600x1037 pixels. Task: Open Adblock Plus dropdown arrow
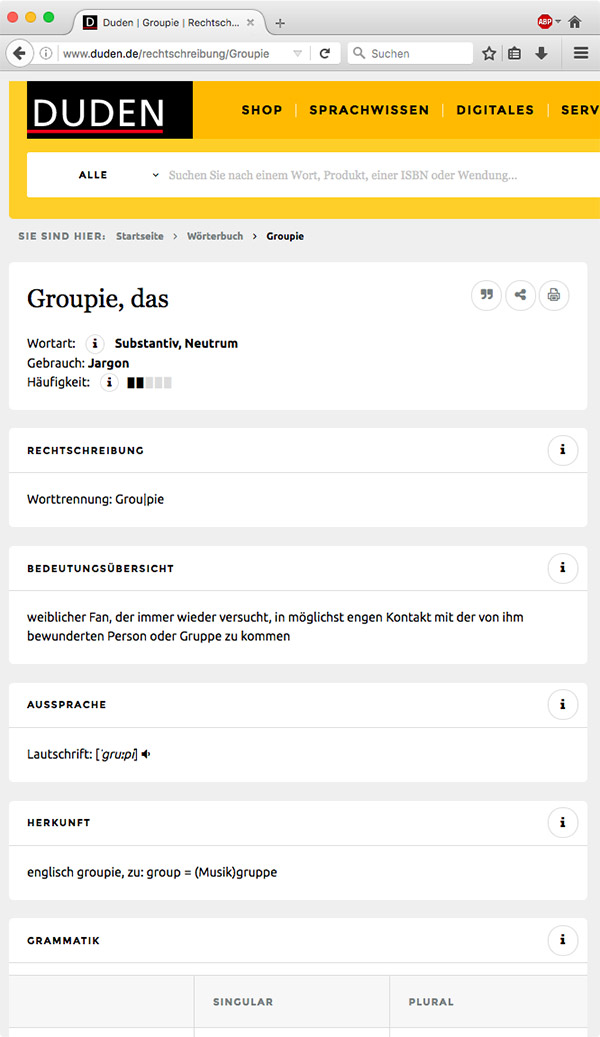(558, 22)
